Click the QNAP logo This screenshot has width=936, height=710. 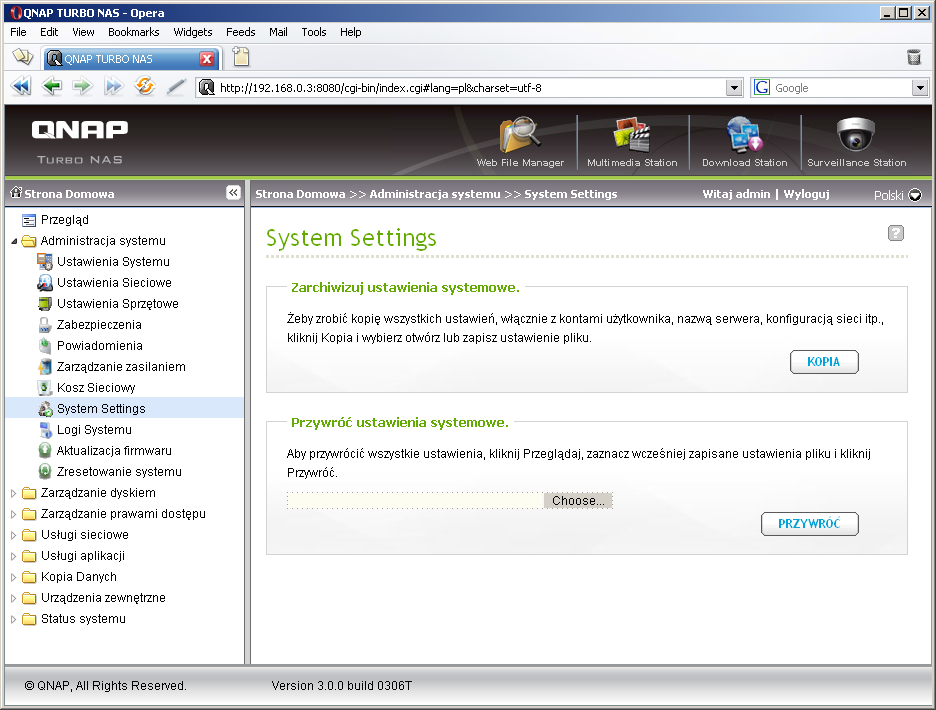click(79, 130)
